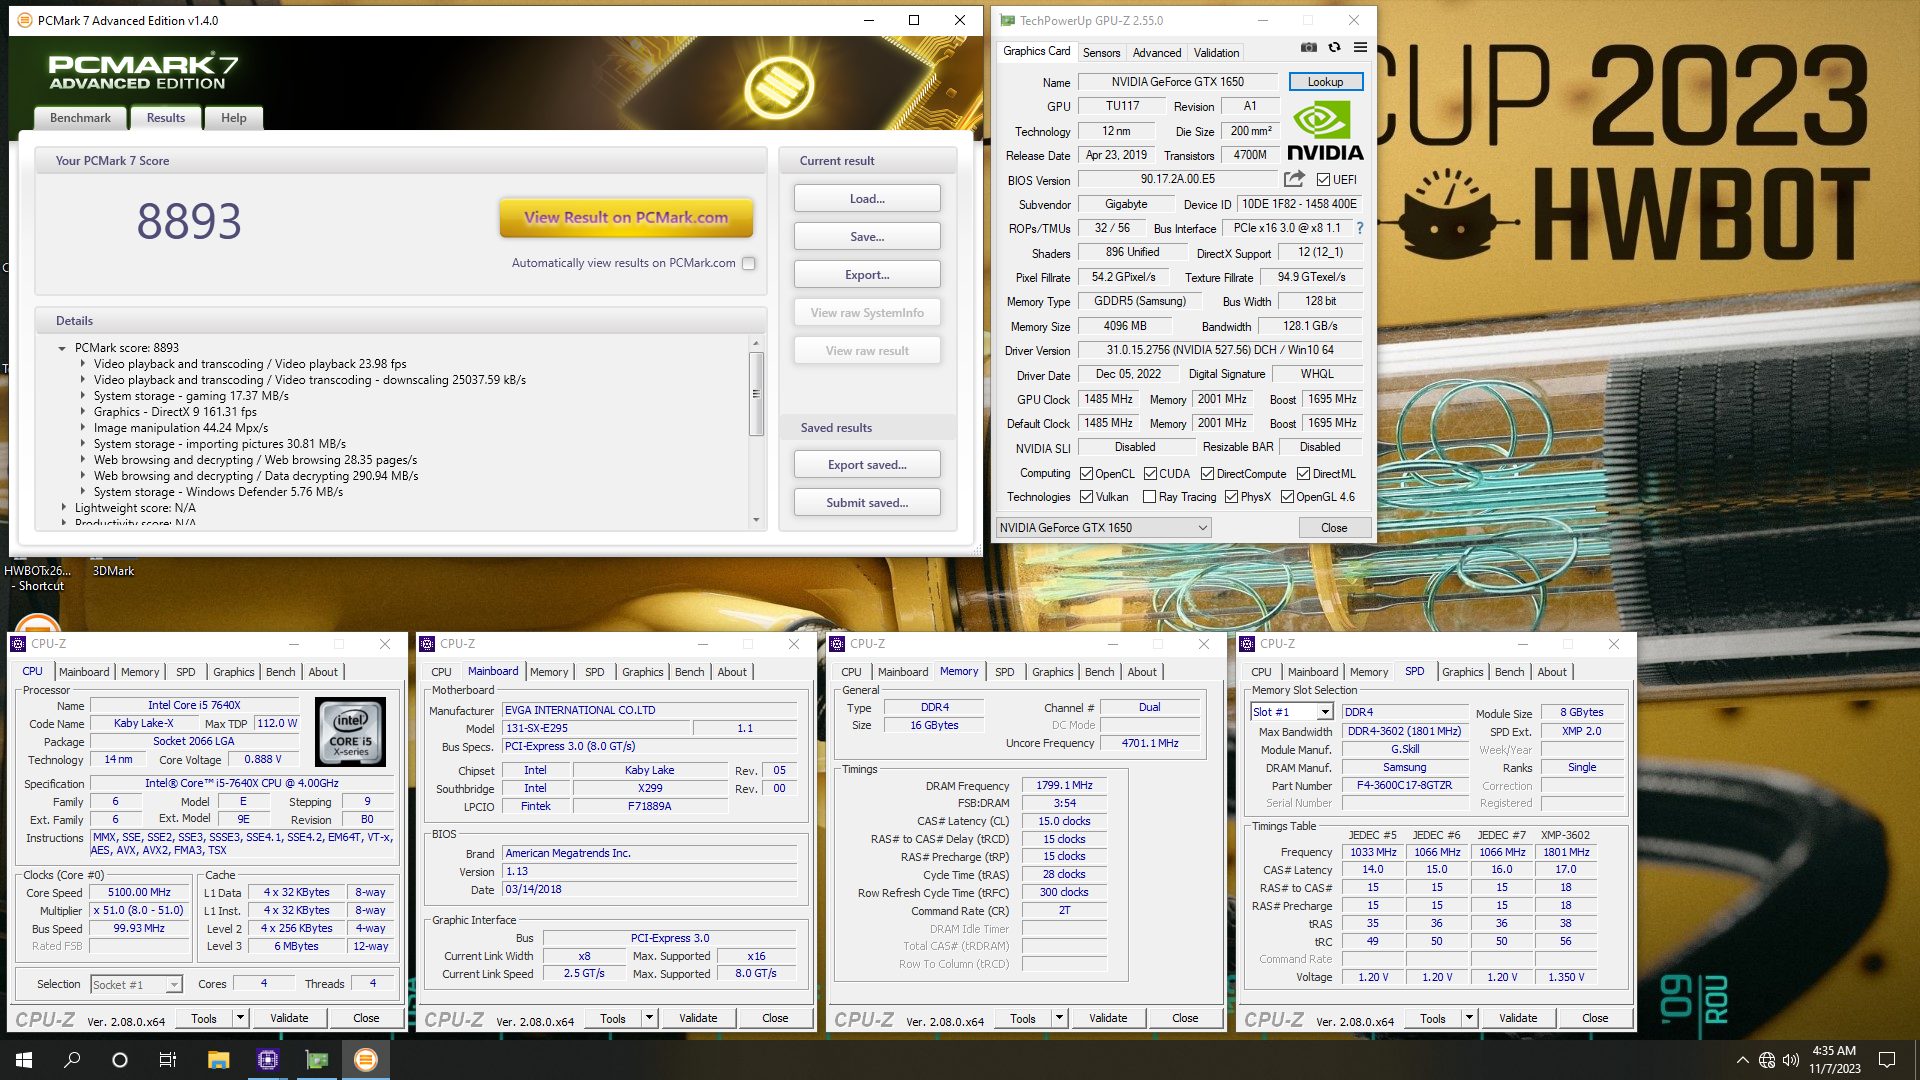Image resolution: width=1920 pixels, height=1080 pixels.
Task: Click Export... button in Current result
Action: [x=867, y=275]
